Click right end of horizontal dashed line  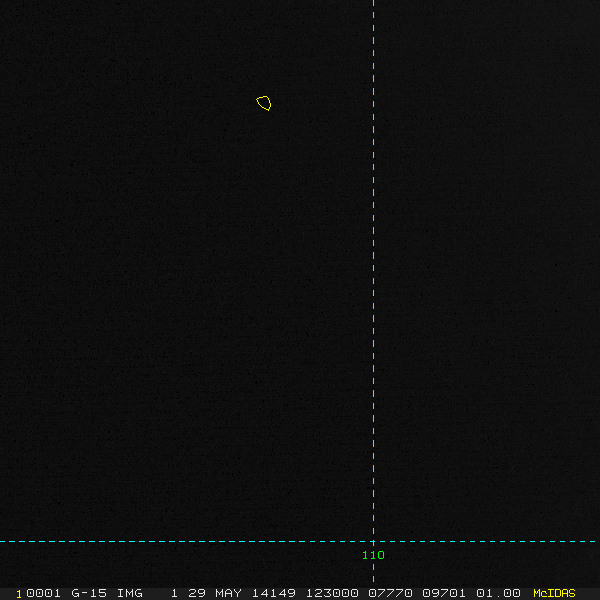point(596,541)
